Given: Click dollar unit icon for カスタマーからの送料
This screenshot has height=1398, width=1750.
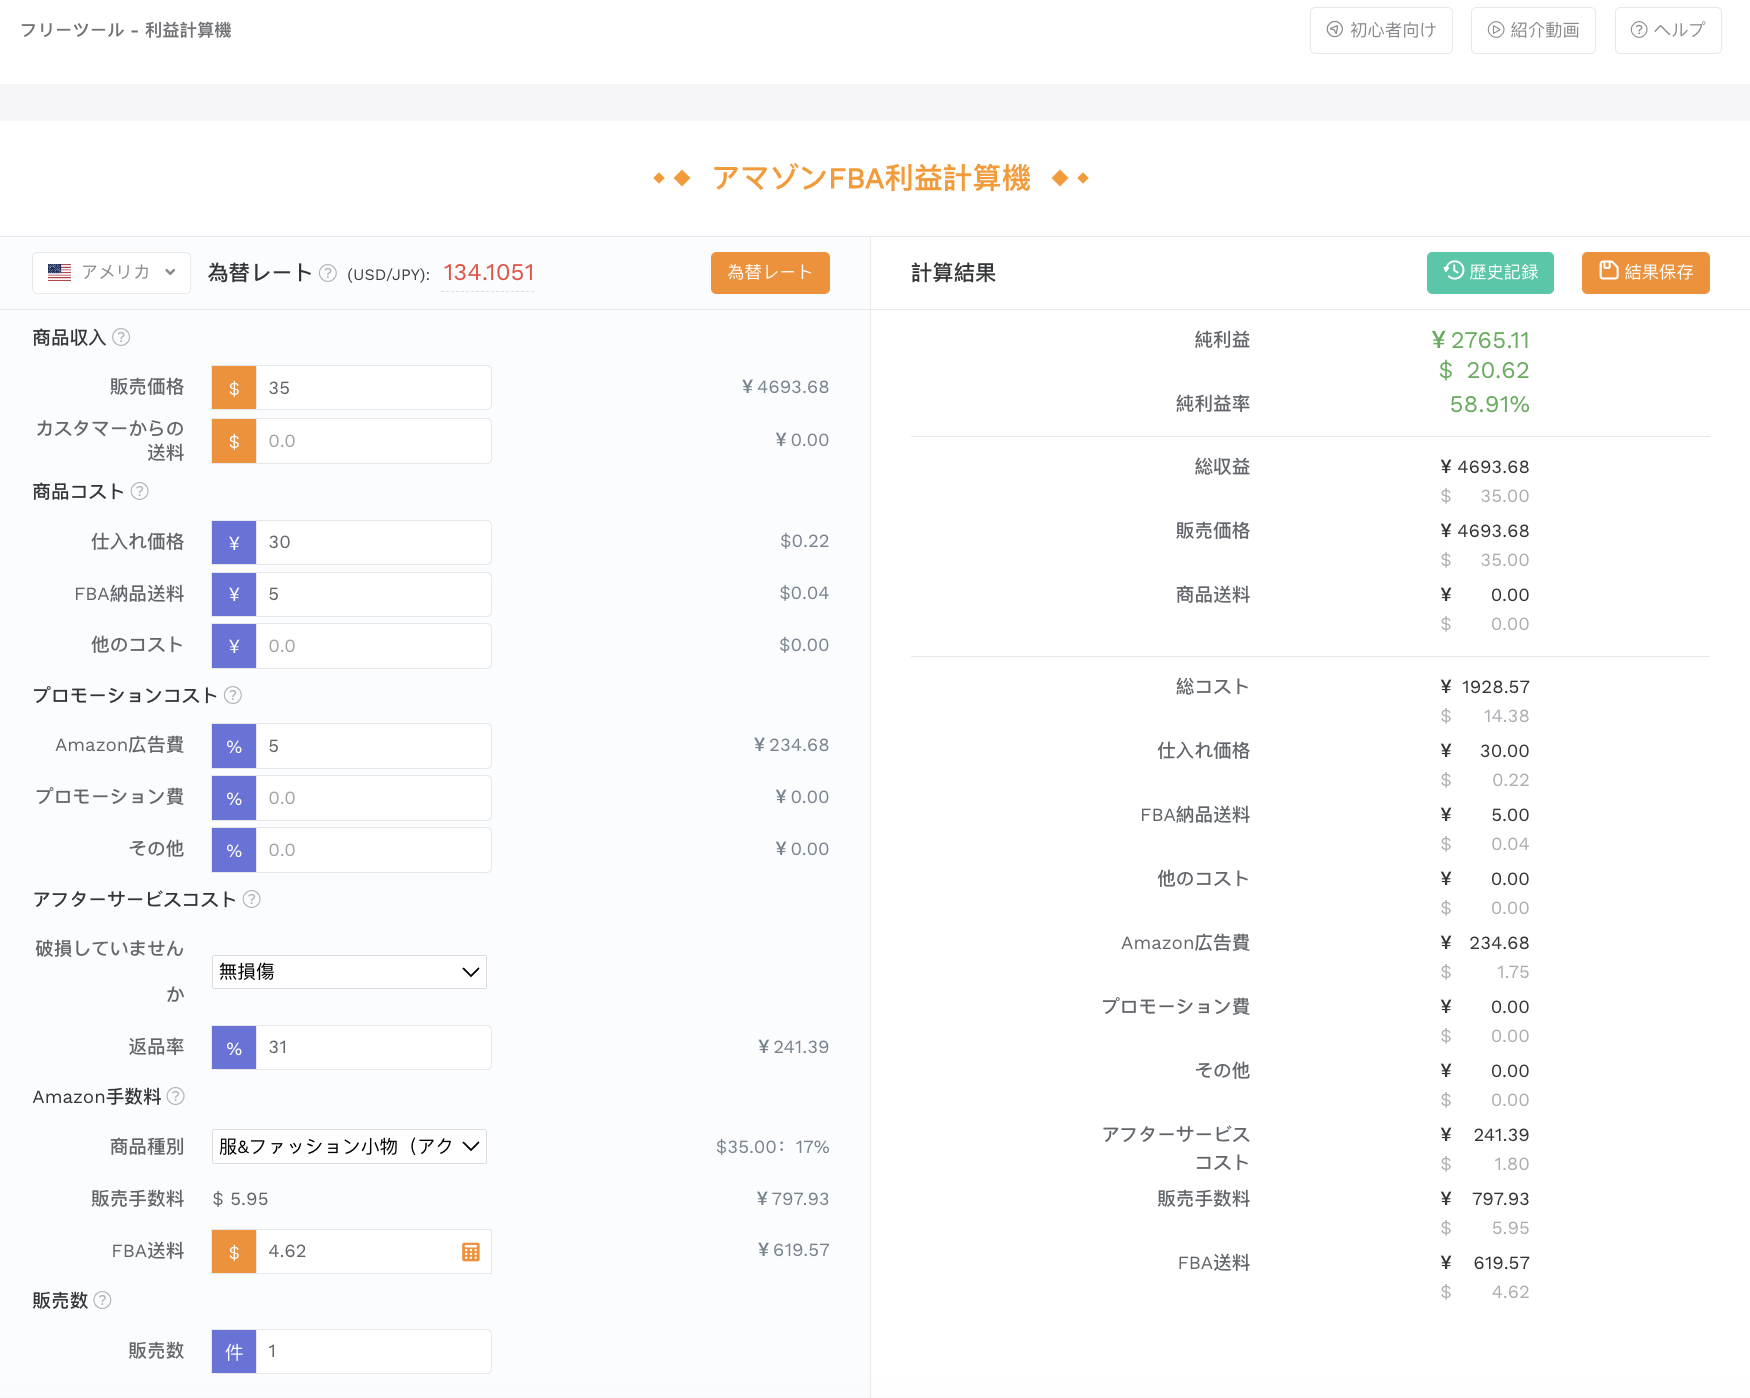Looking at the screenshot, I should (x=234, y=441).
